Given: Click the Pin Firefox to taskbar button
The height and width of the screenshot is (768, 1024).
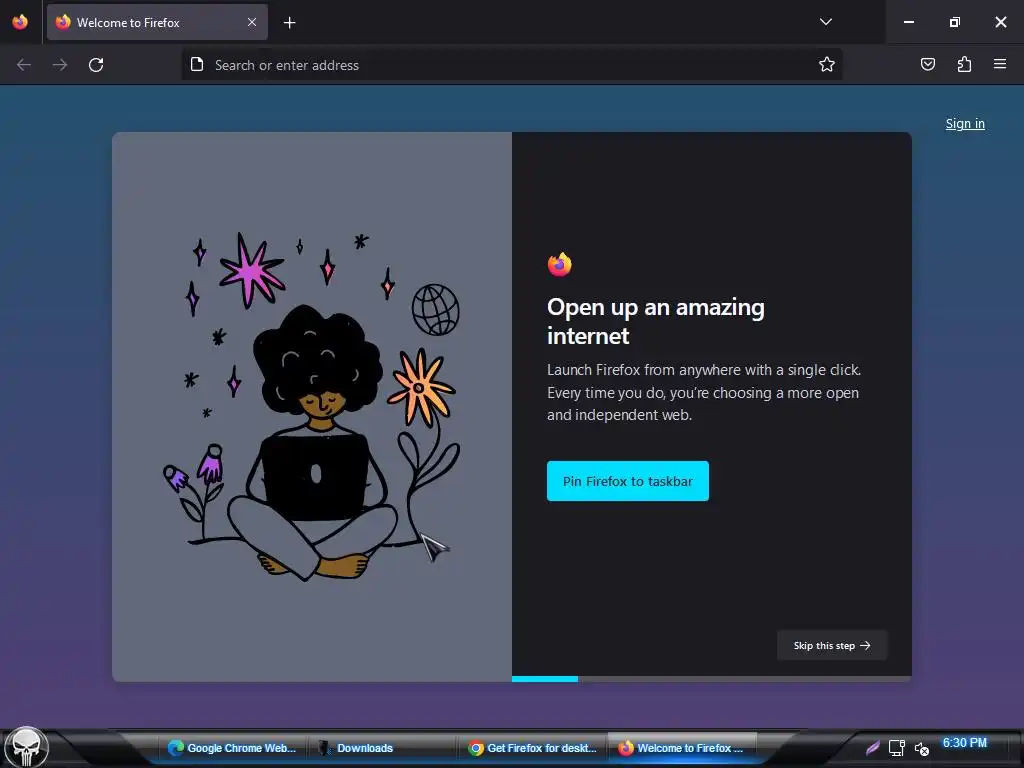Looking at the screenshot, I should (x=628, y=481).
